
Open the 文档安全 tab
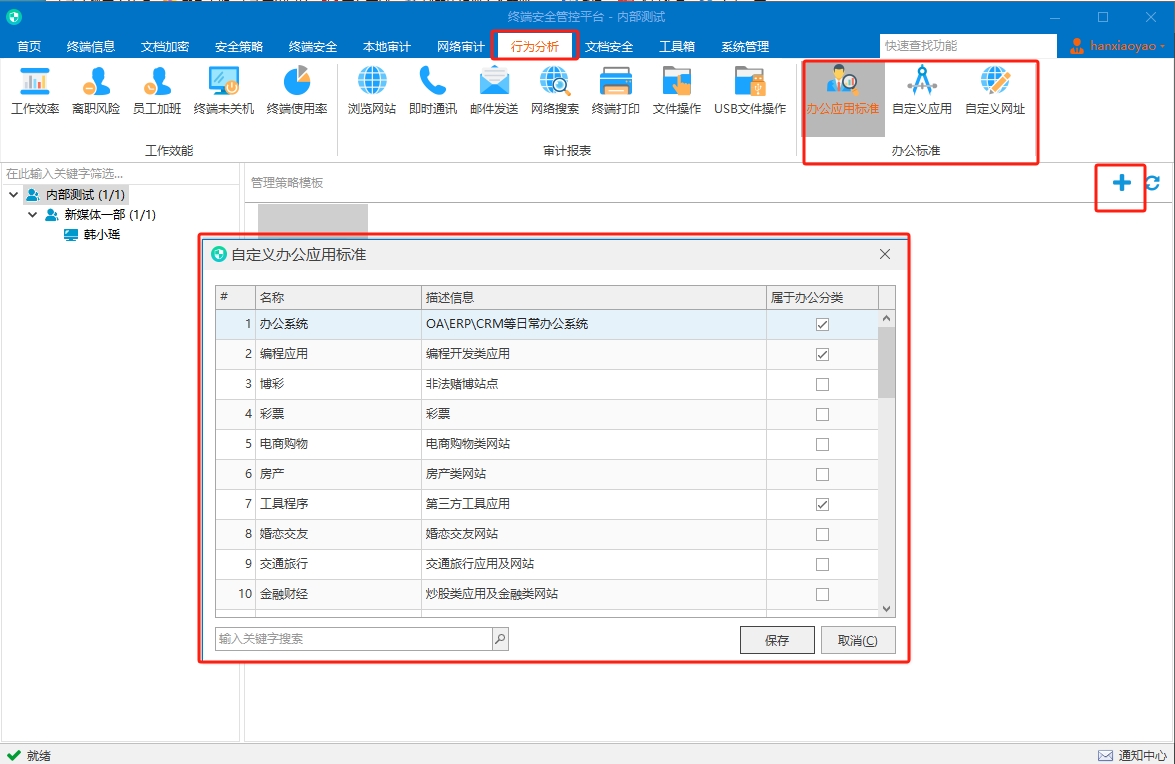point(609,46)
